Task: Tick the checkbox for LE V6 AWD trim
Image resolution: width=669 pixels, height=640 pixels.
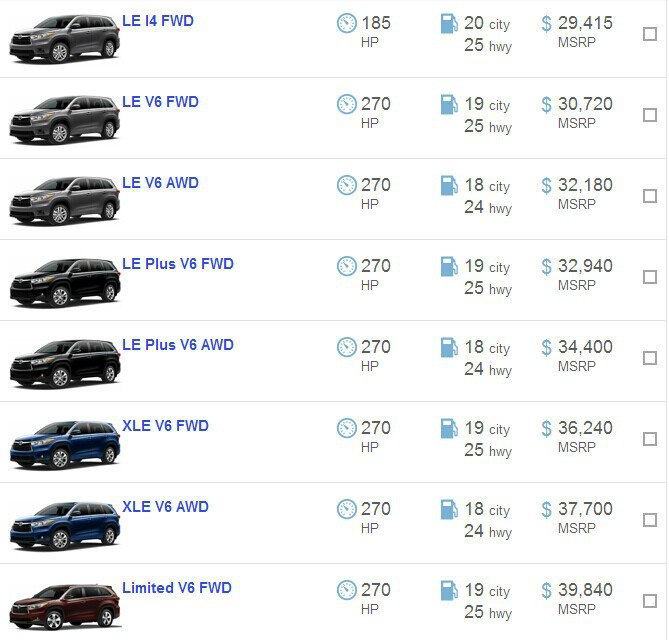Action: 650,196
